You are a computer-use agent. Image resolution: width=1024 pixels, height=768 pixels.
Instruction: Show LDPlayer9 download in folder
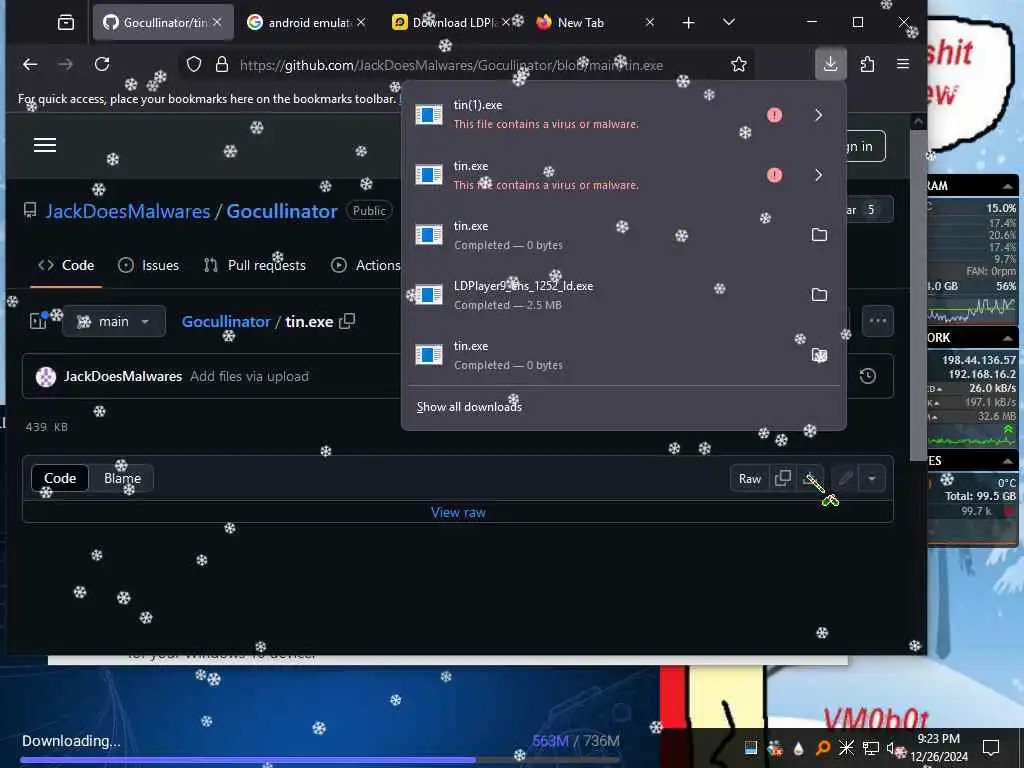point(819,295)
